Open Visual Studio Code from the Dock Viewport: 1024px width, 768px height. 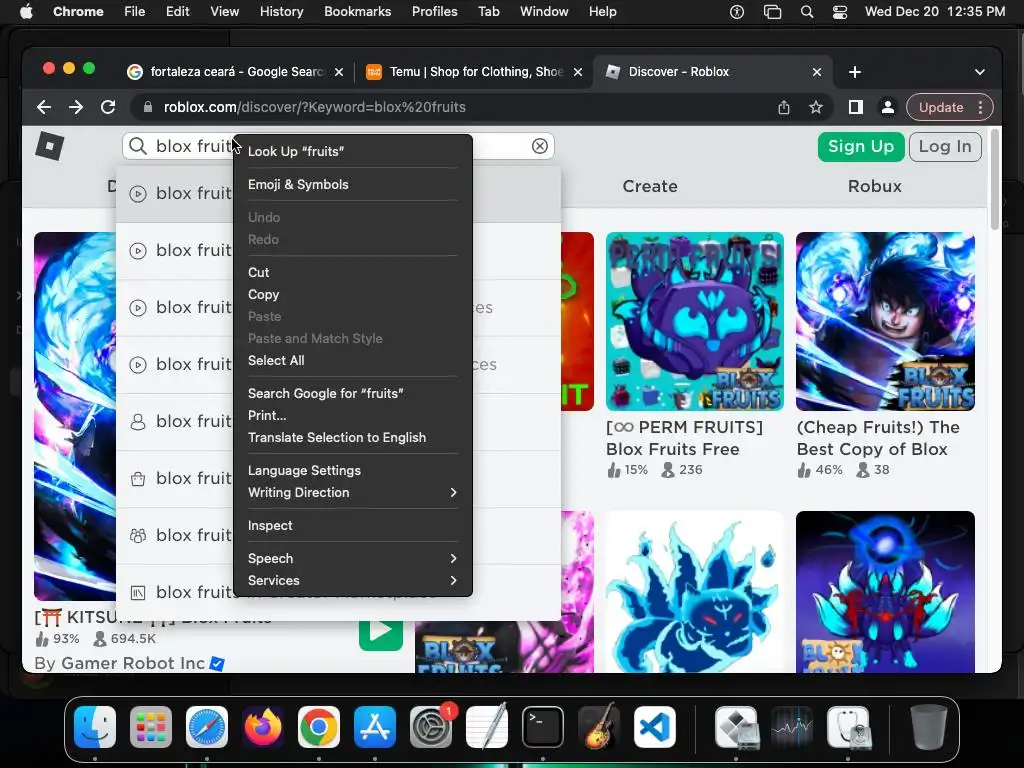click(x=655, y=727)
